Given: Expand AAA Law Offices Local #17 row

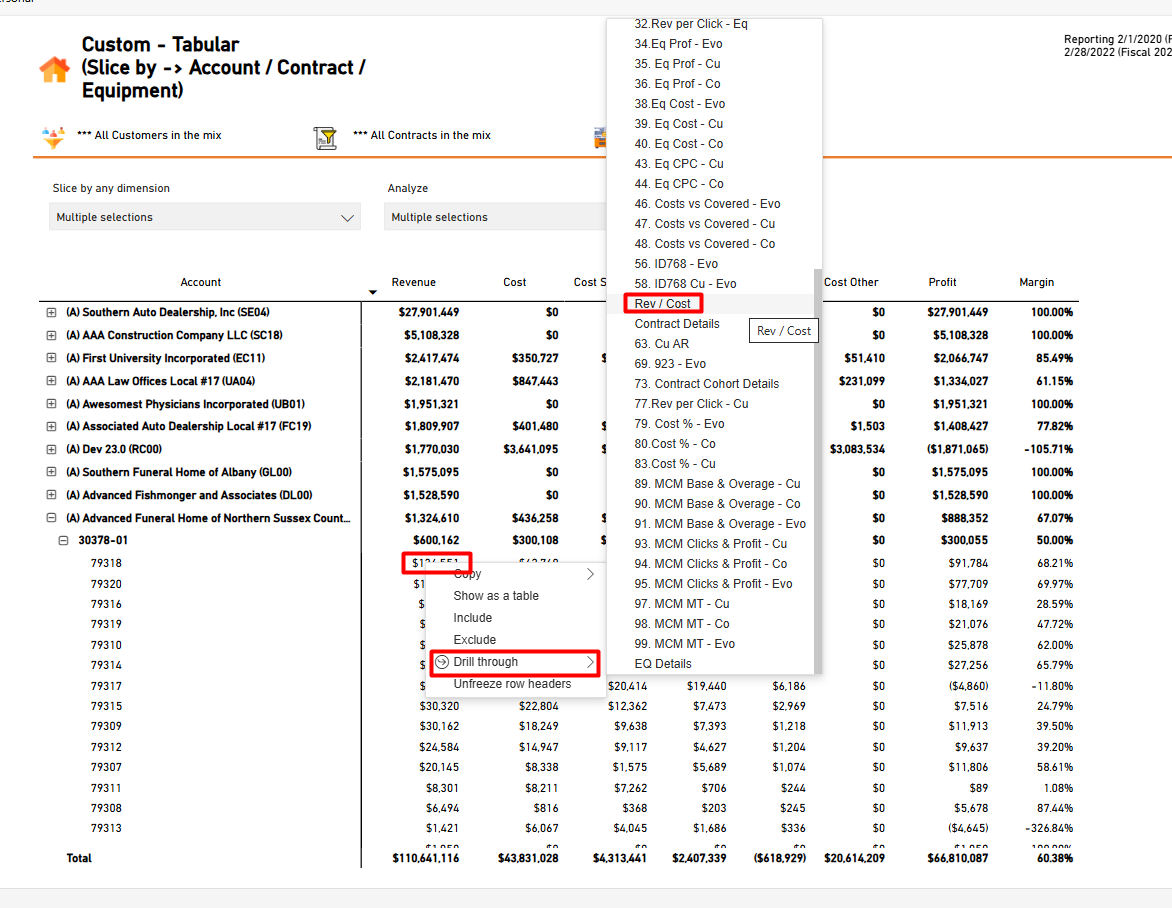Looking at the screenshot, I should [x=51, y=381].
